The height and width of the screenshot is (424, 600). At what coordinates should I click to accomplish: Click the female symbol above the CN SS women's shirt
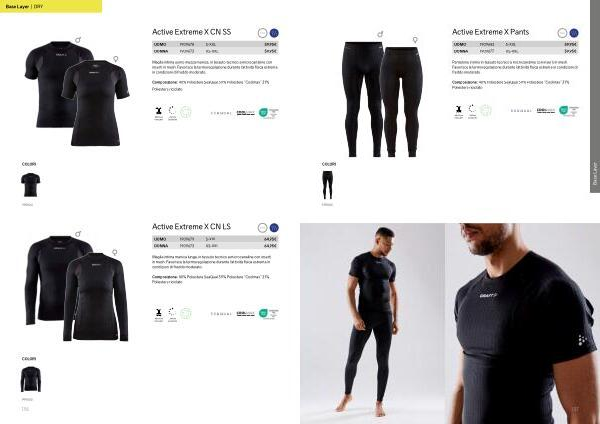(116, 59)
